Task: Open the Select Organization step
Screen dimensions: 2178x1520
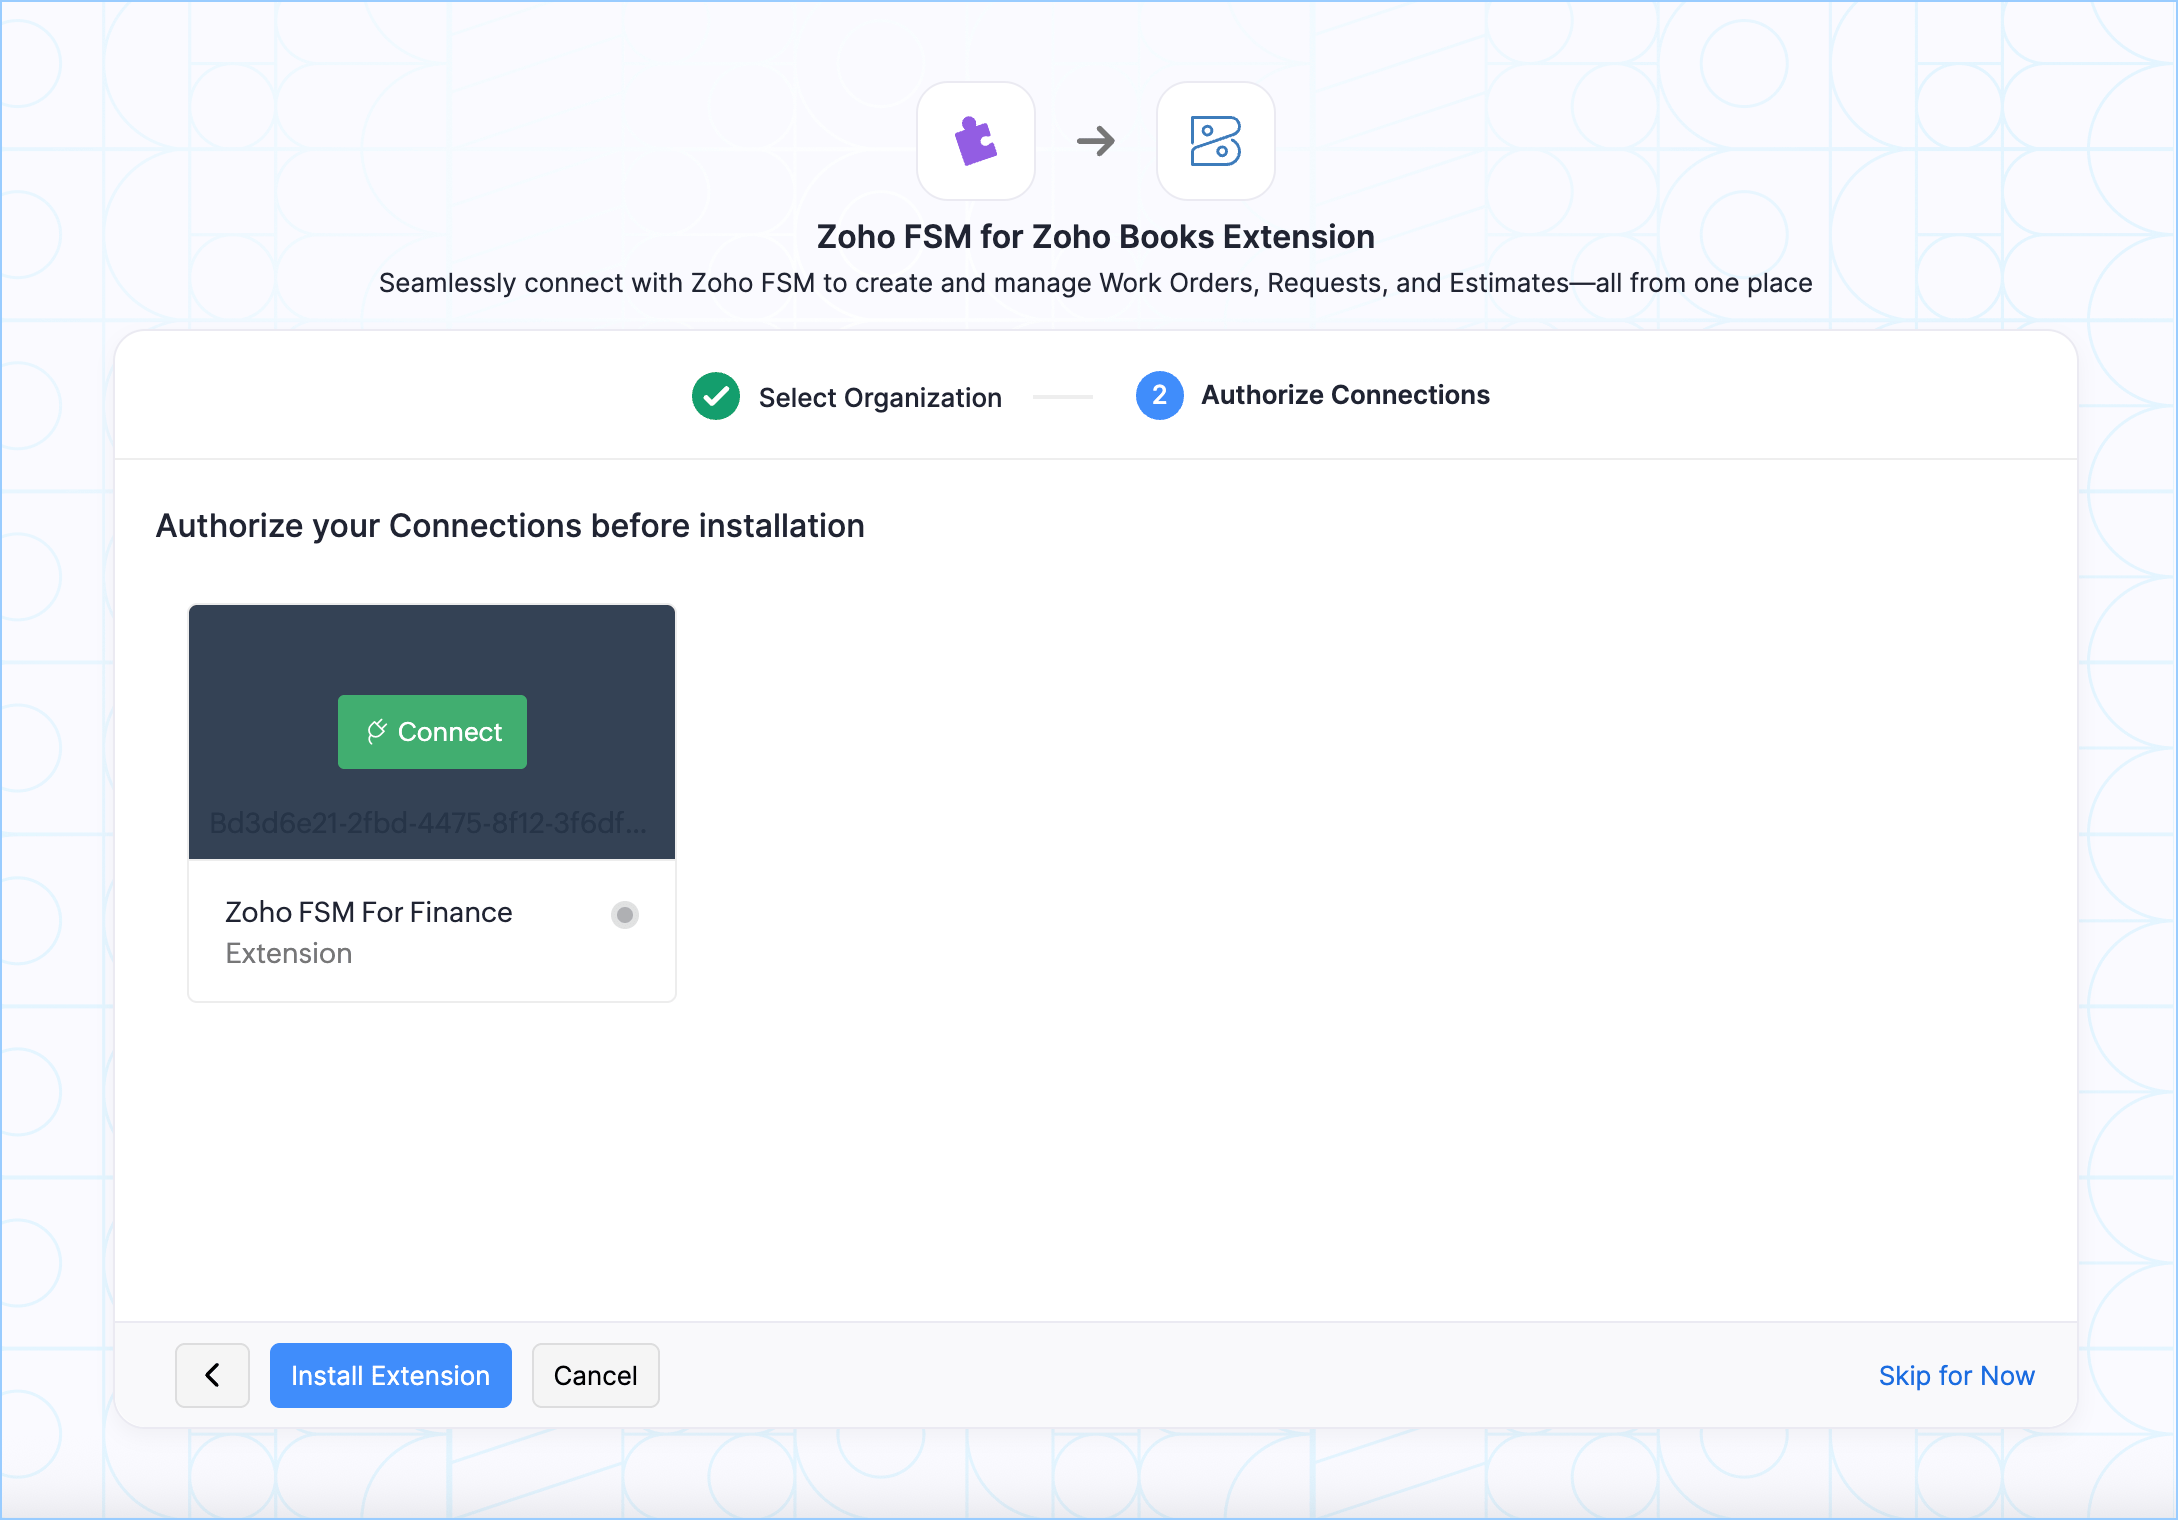Action: (x=879, y=398)
